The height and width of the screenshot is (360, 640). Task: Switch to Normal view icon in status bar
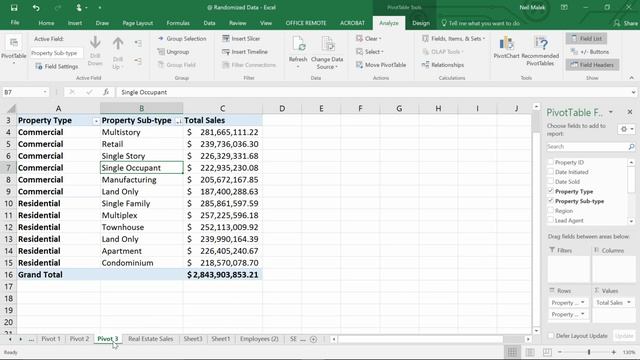click(512, 352)
